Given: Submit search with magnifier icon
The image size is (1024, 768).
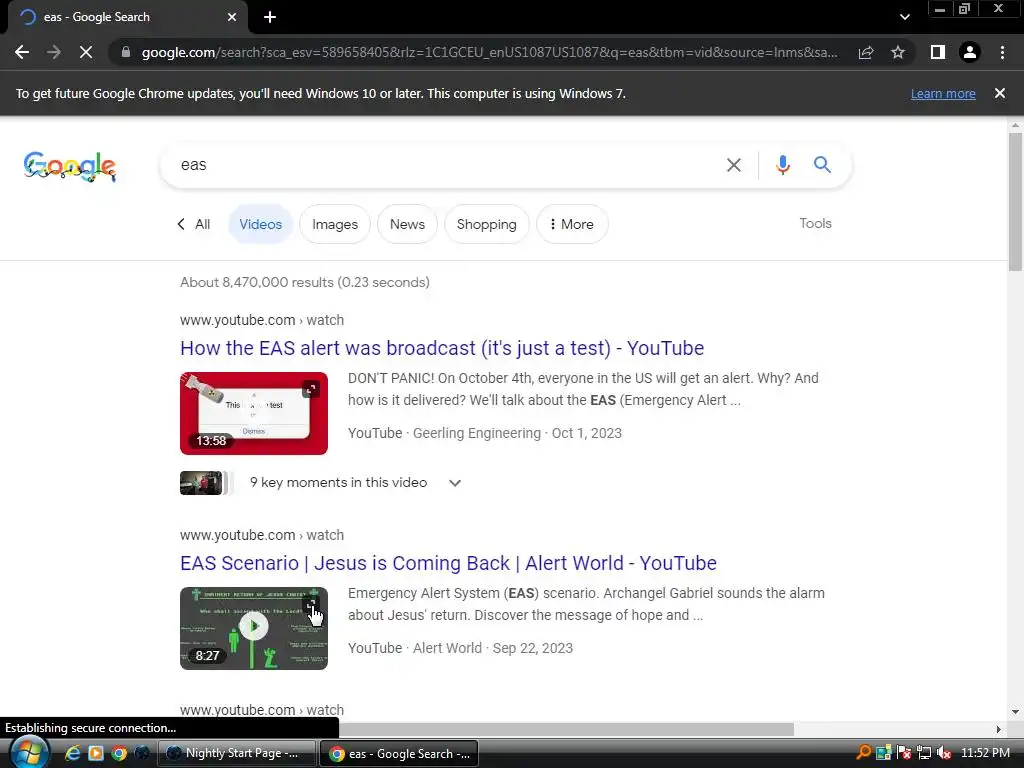Looking at the screenshot, I should [x=822, y=165].
